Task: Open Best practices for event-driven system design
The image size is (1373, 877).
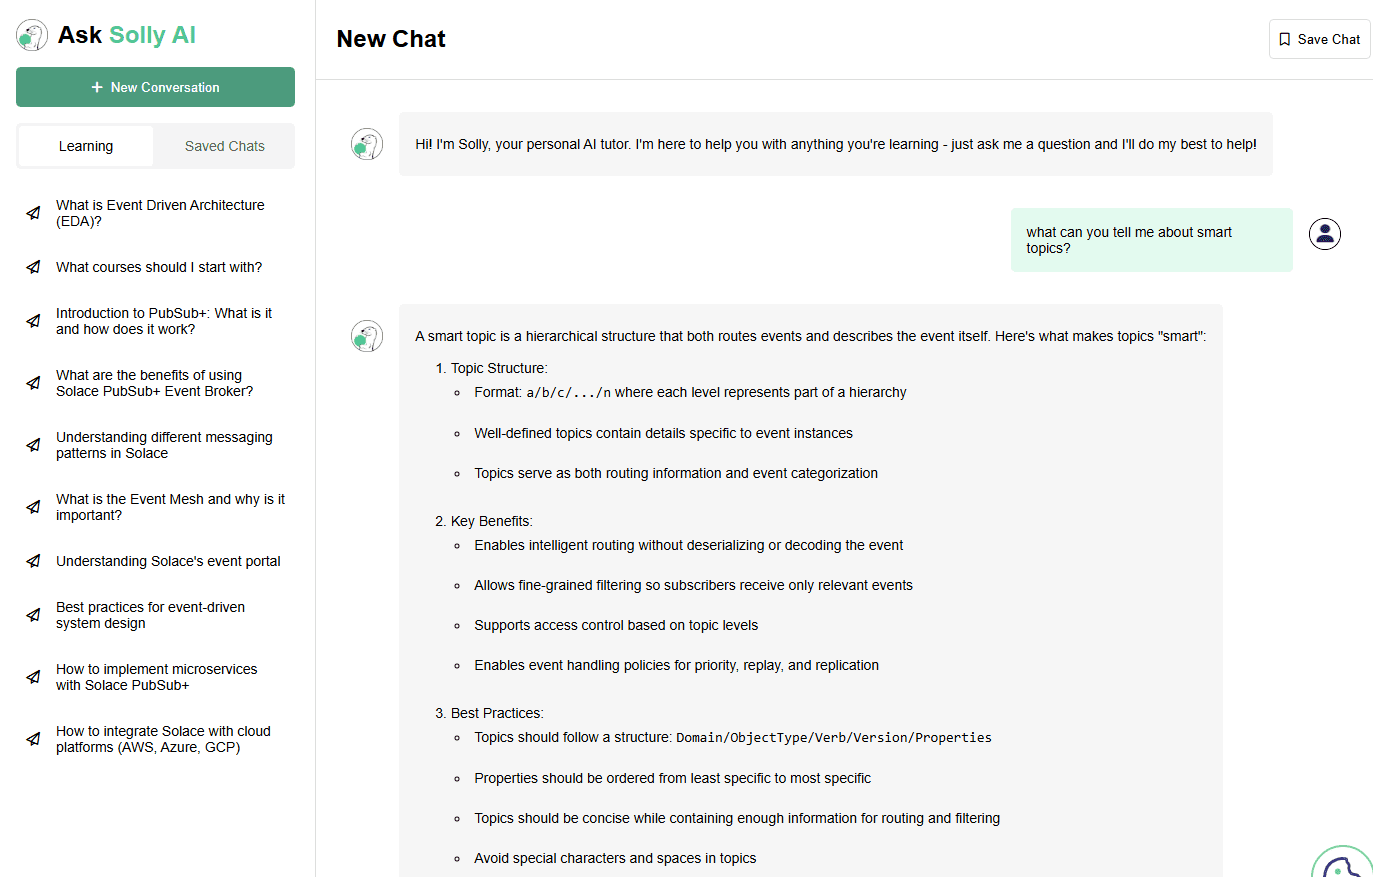Action: click(x=150, y=615)
